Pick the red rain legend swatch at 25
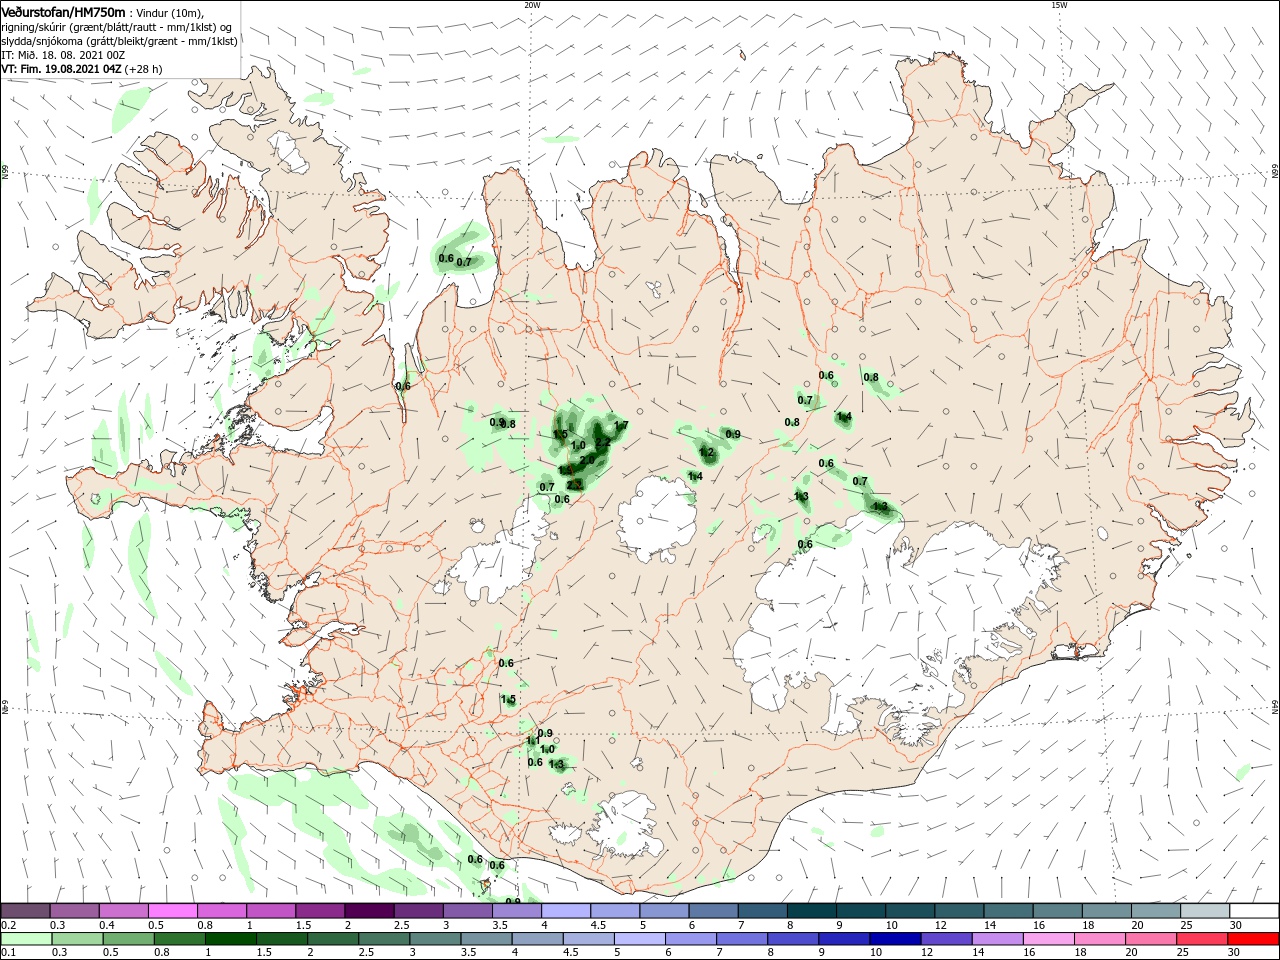1280x960 pixels. pyautogui.click(x=1204, y=940)
